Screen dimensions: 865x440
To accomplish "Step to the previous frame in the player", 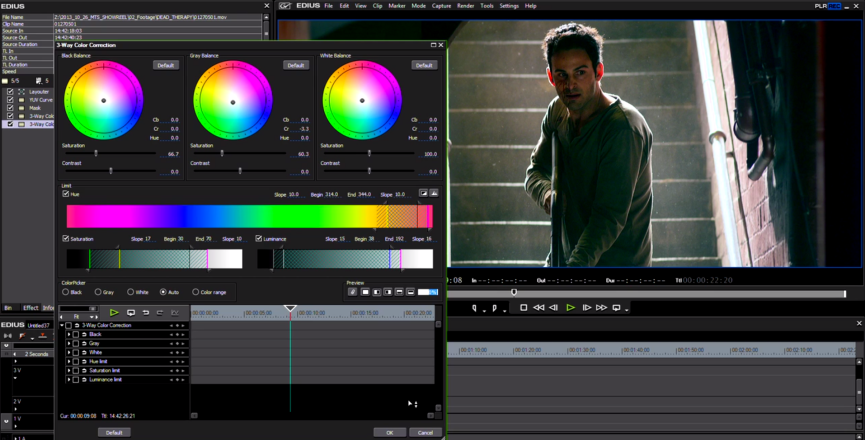I will pyautogui.click(x=553, y=308).
